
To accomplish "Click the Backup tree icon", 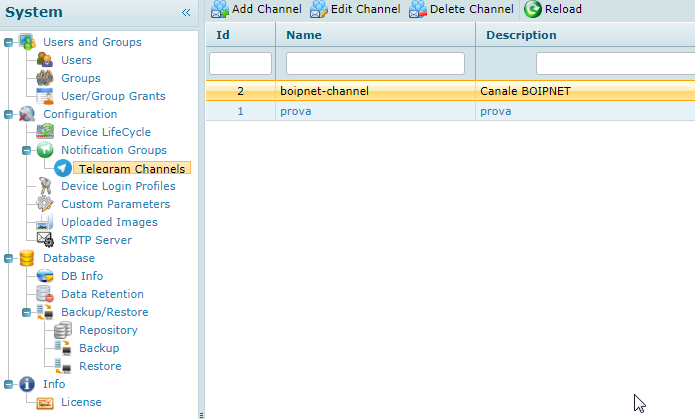I will point(63,348).
